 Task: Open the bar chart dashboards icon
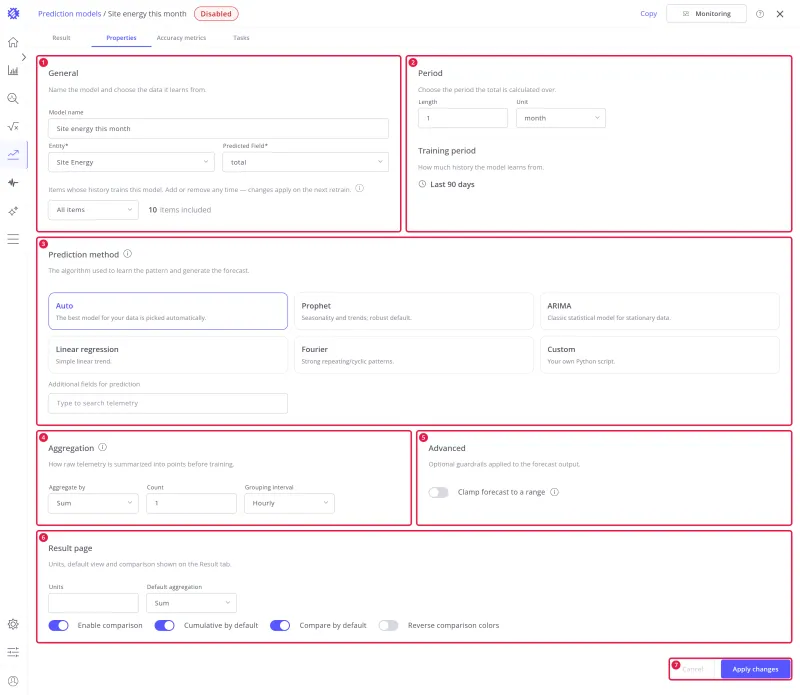[x=13, y=70]
